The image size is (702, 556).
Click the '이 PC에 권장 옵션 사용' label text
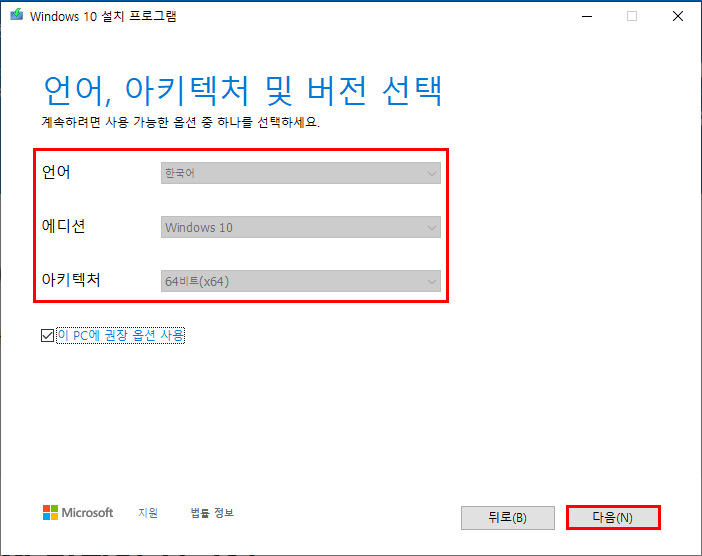121,335
